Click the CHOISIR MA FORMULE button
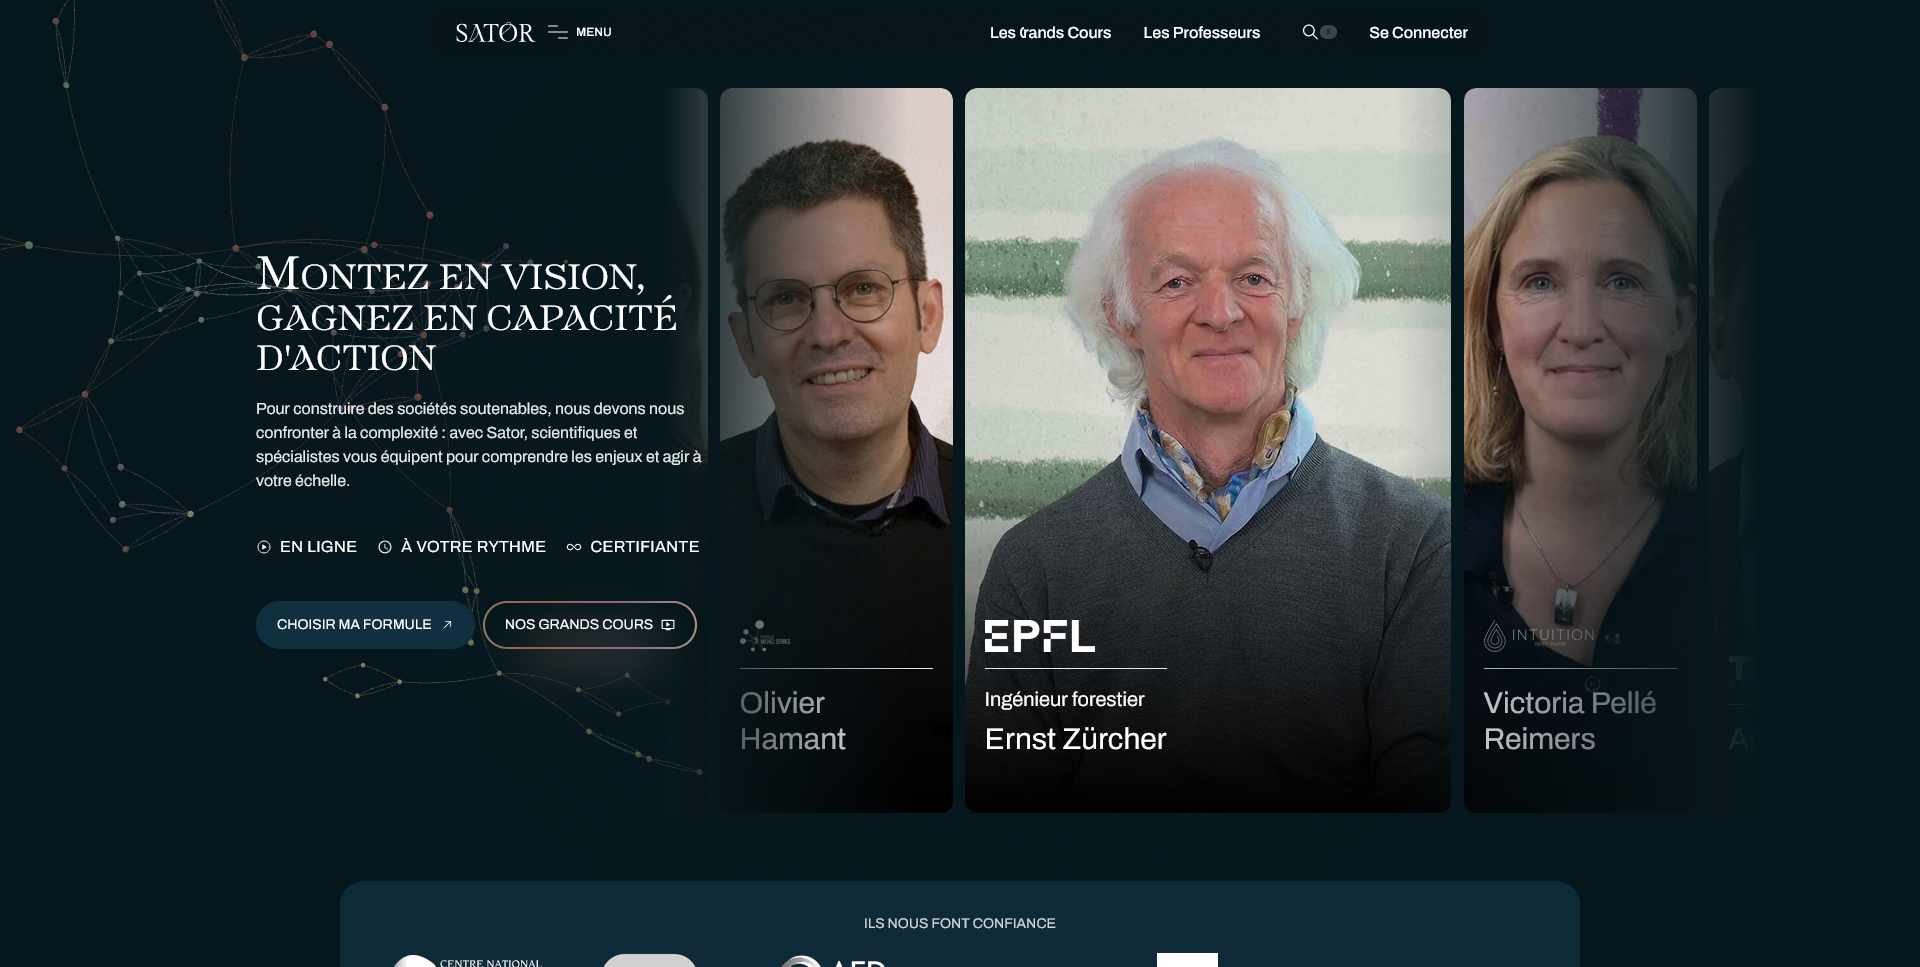 pyautogui.click(x=365, y=625)
